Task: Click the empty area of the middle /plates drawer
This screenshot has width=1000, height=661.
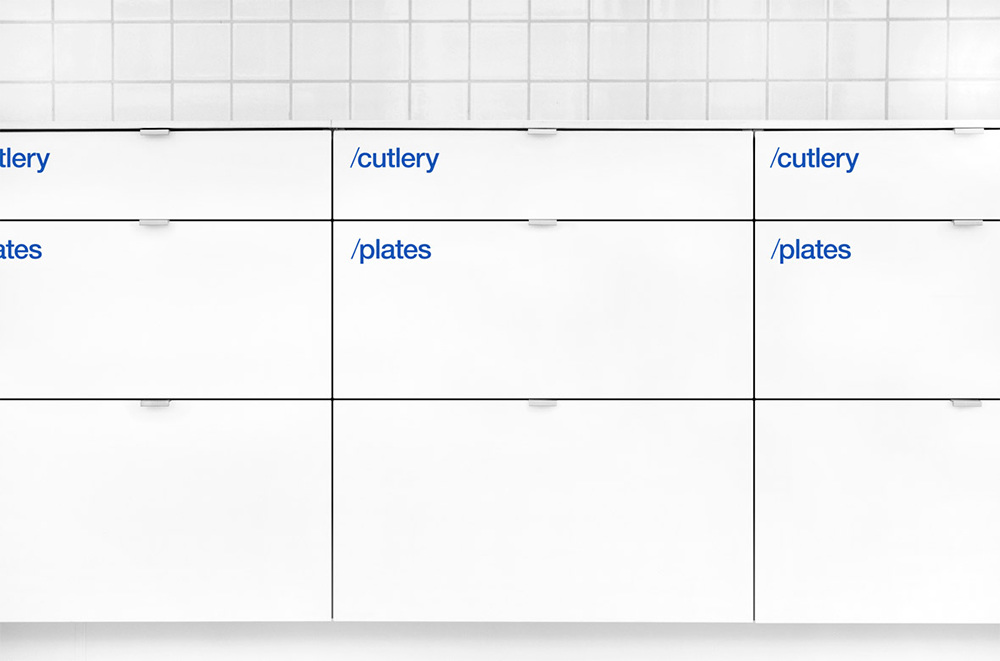Action: pos(543,325)
